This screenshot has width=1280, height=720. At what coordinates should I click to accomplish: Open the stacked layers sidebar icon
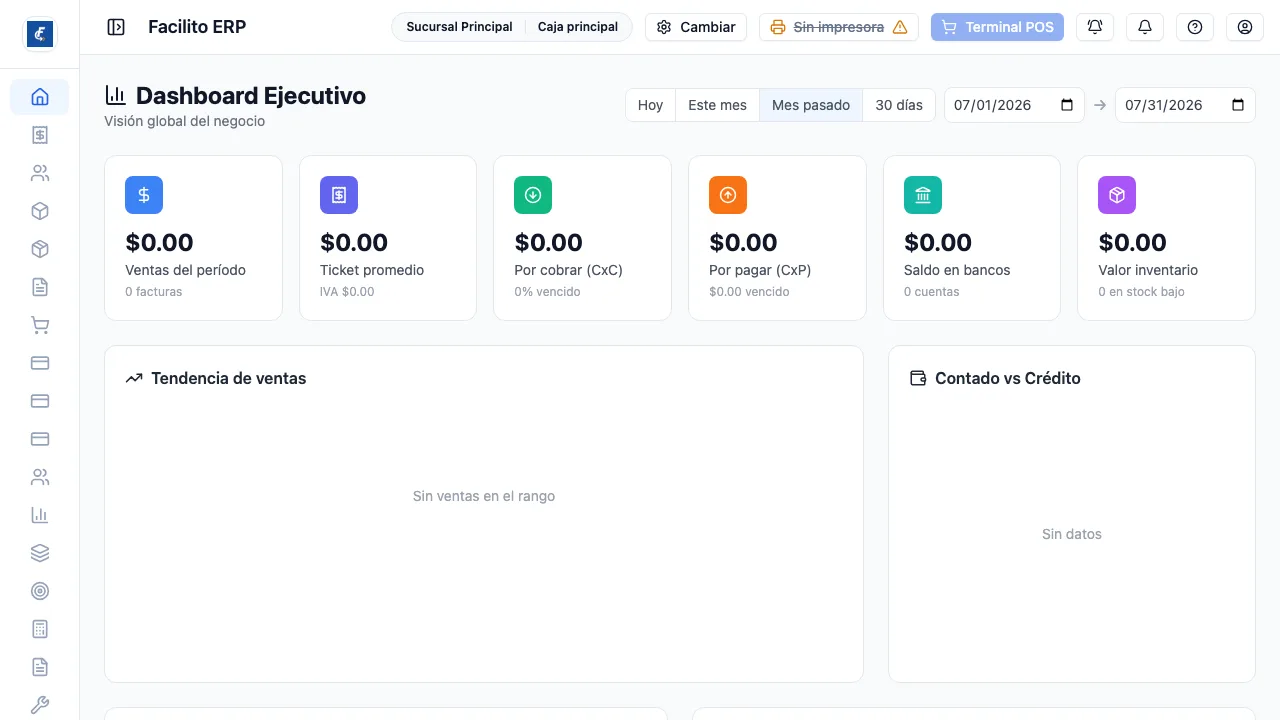(x=40, y=553)
